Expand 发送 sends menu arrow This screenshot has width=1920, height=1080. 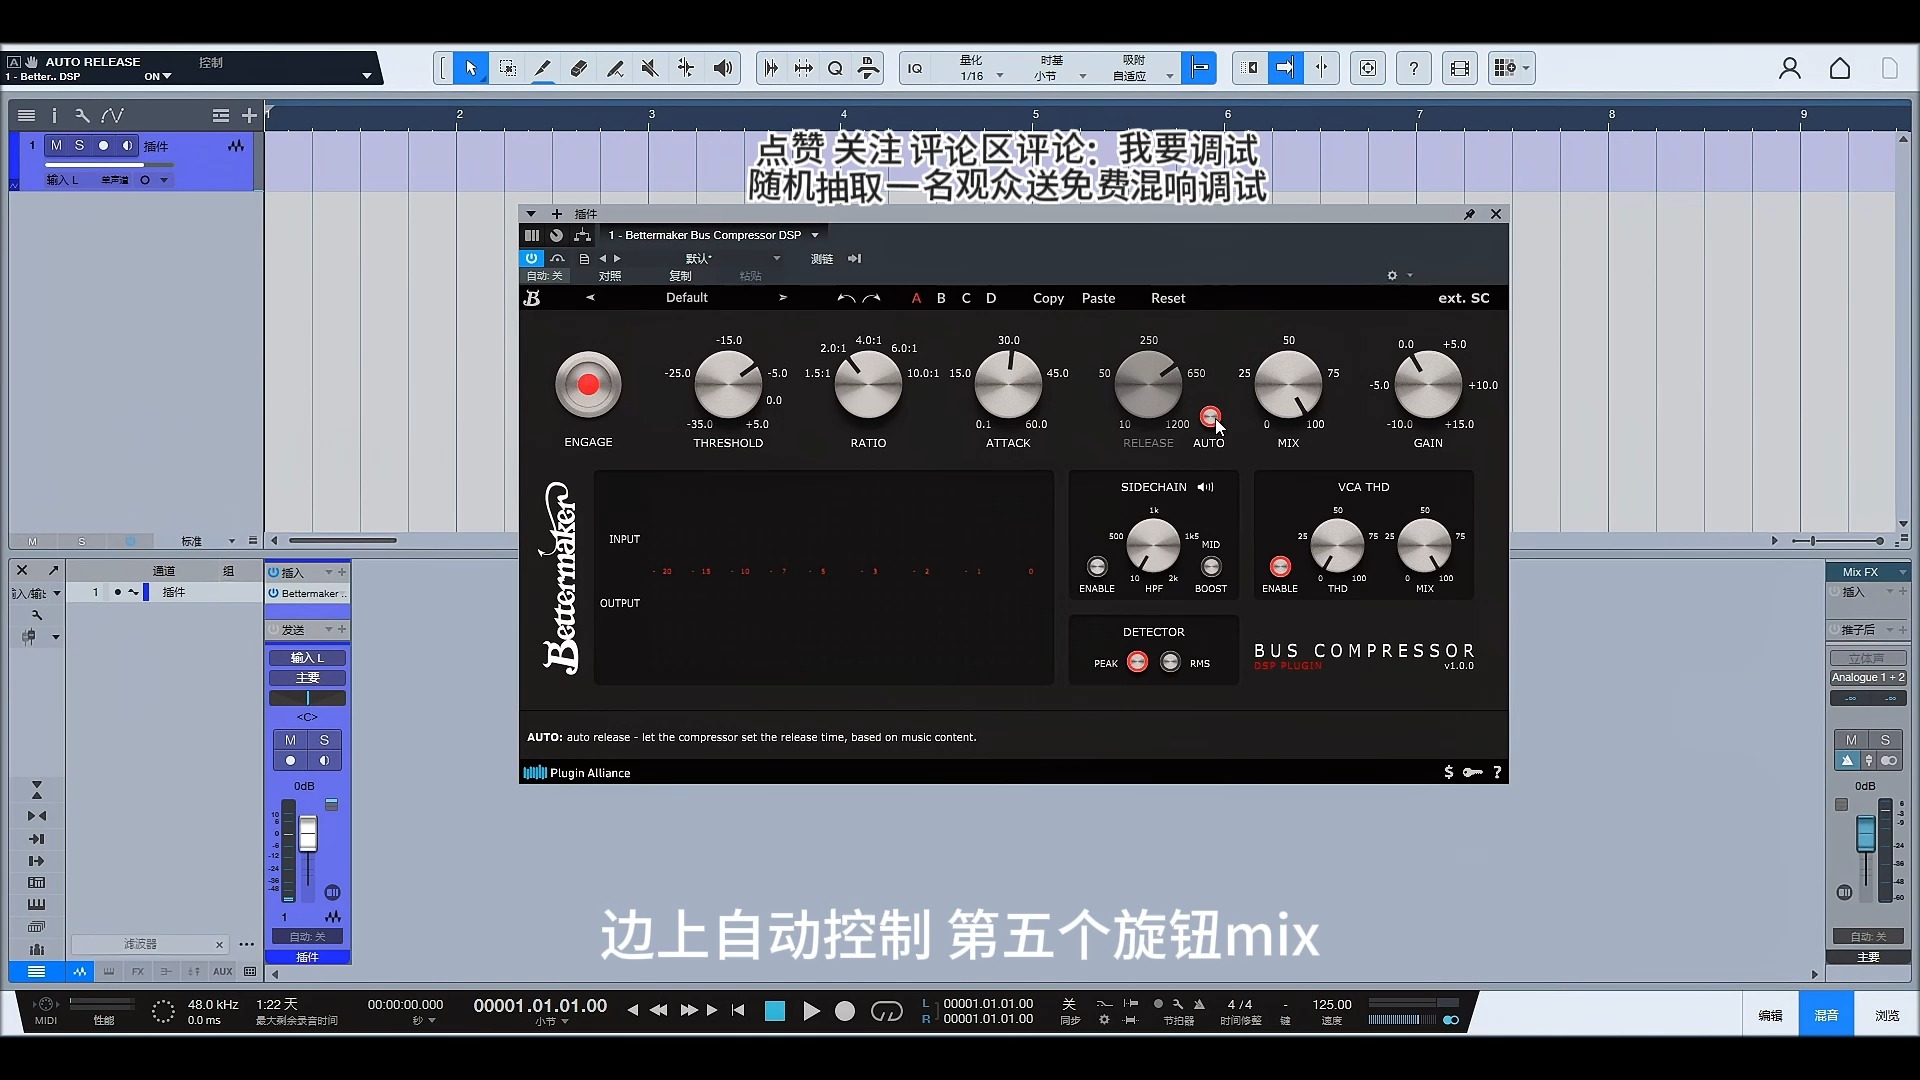328,629
